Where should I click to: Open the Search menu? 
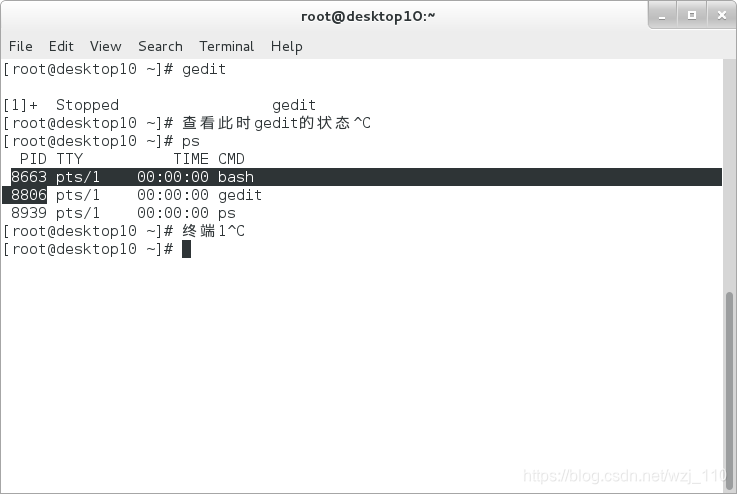coord(160,46)
